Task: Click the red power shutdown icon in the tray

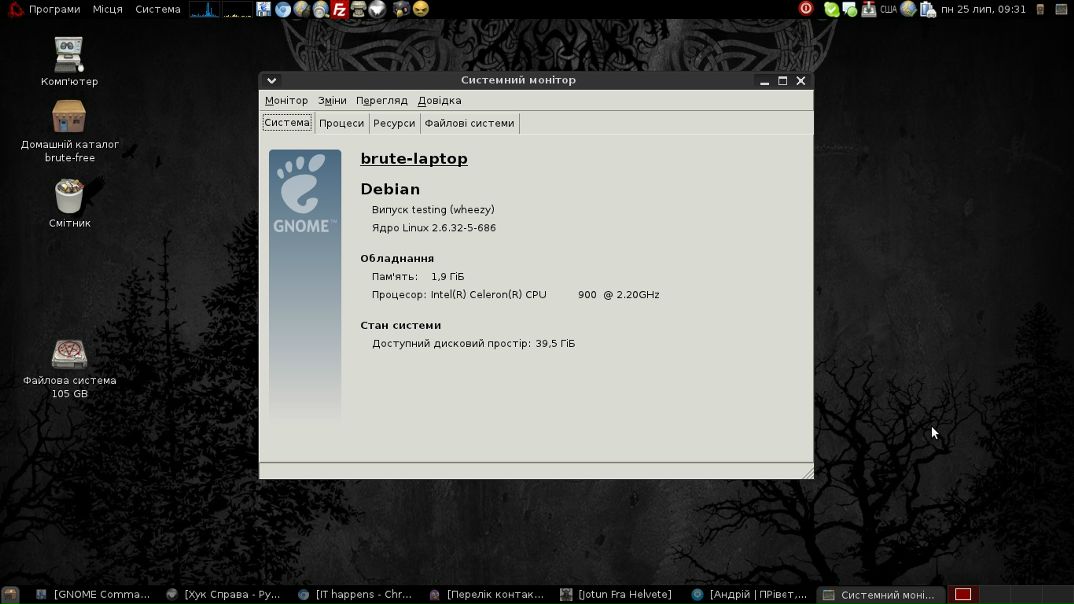Action: (806, 9)
